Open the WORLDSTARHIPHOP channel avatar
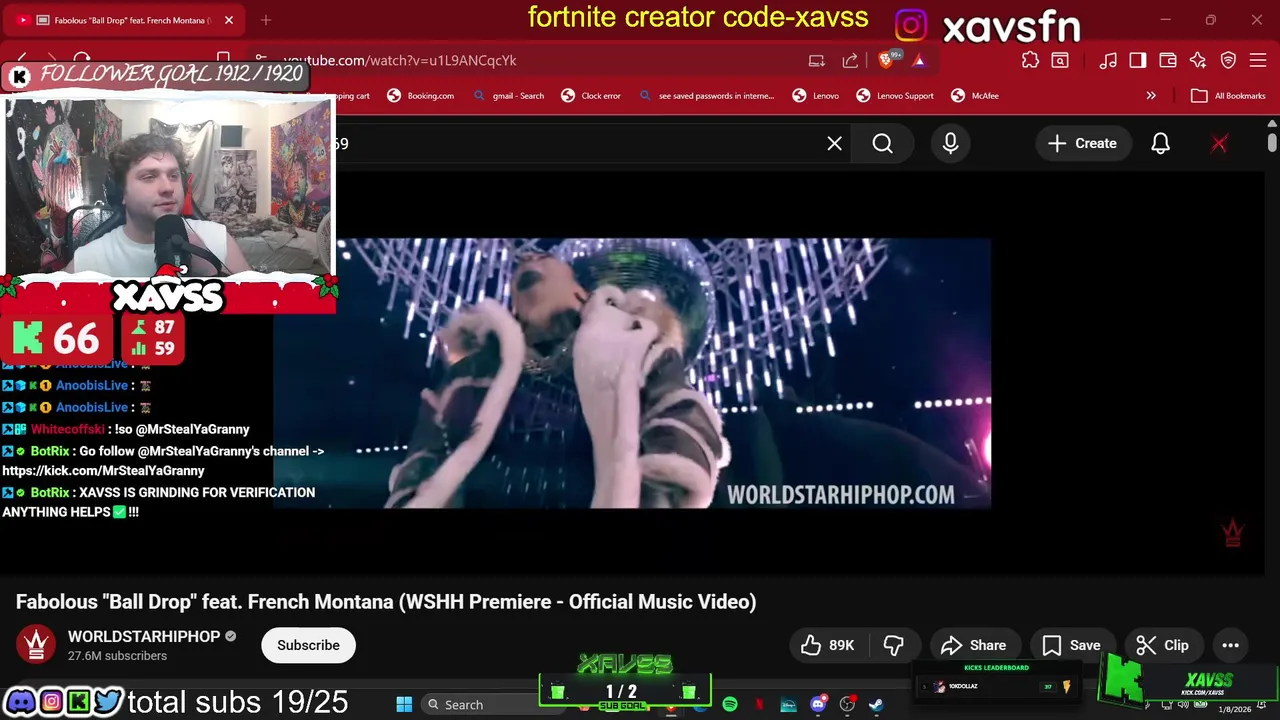The image size is (1280, 720). click(x=37, y=645)
